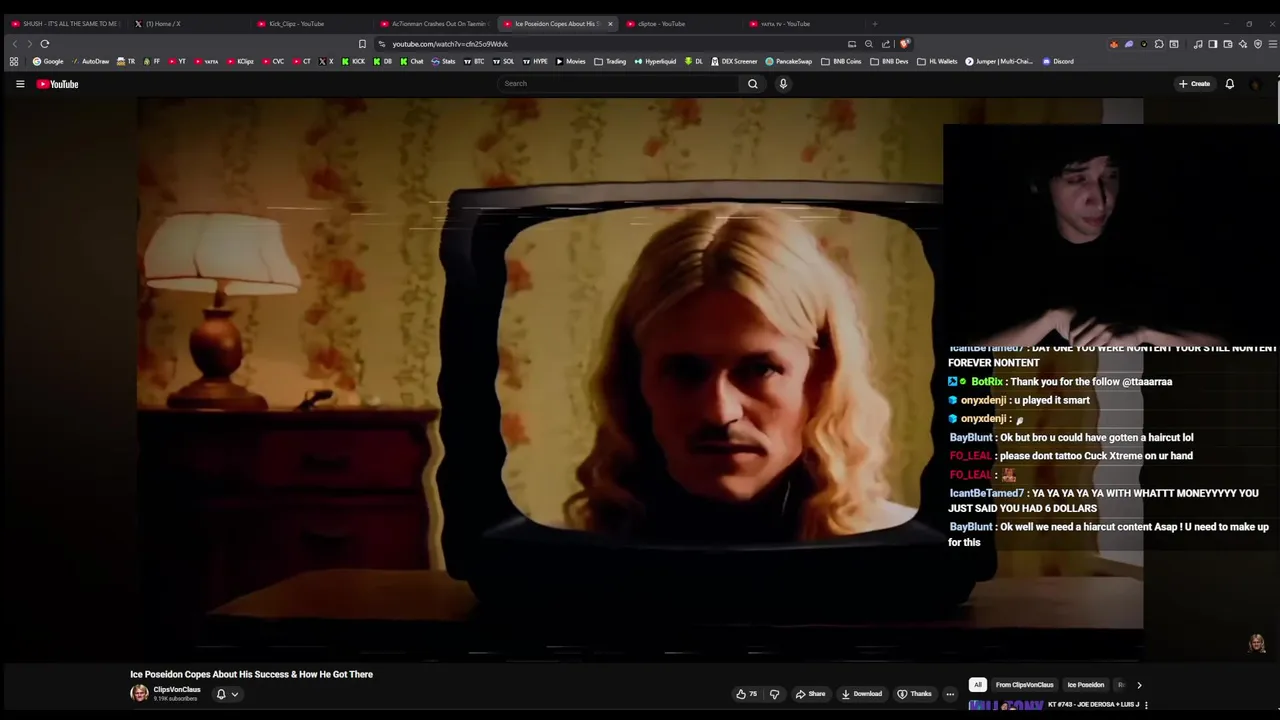Open the Brave Wallet icon
The image size is (1280, 720).
tap(1228, 44)
